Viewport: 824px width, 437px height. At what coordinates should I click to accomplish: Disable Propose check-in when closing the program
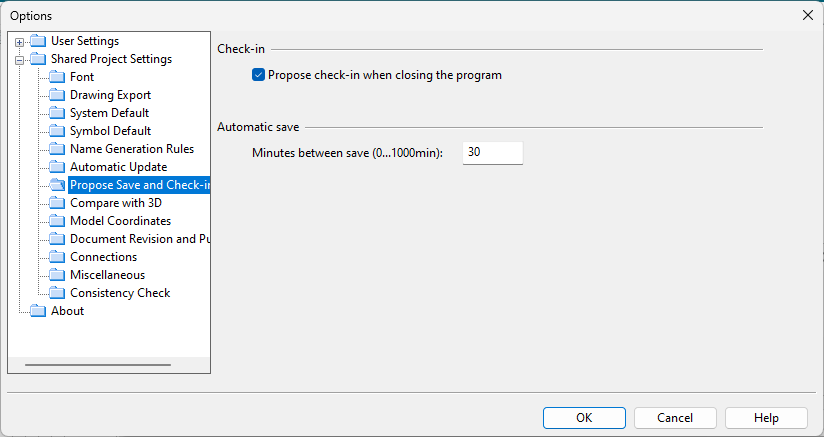click(259, 75)
